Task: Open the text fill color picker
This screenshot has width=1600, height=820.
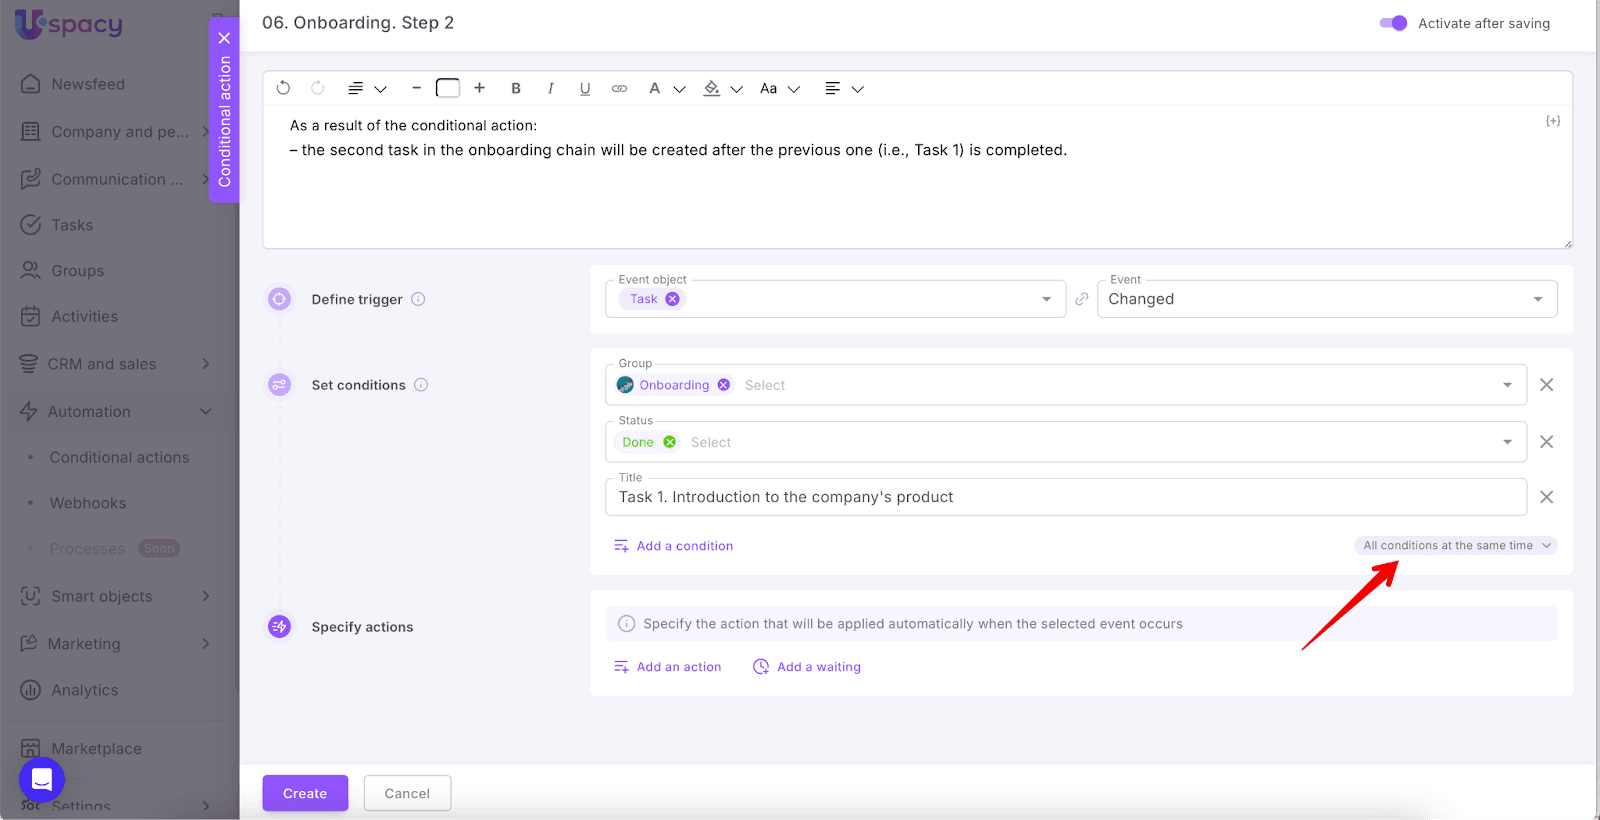Action: tap(712, 88)
